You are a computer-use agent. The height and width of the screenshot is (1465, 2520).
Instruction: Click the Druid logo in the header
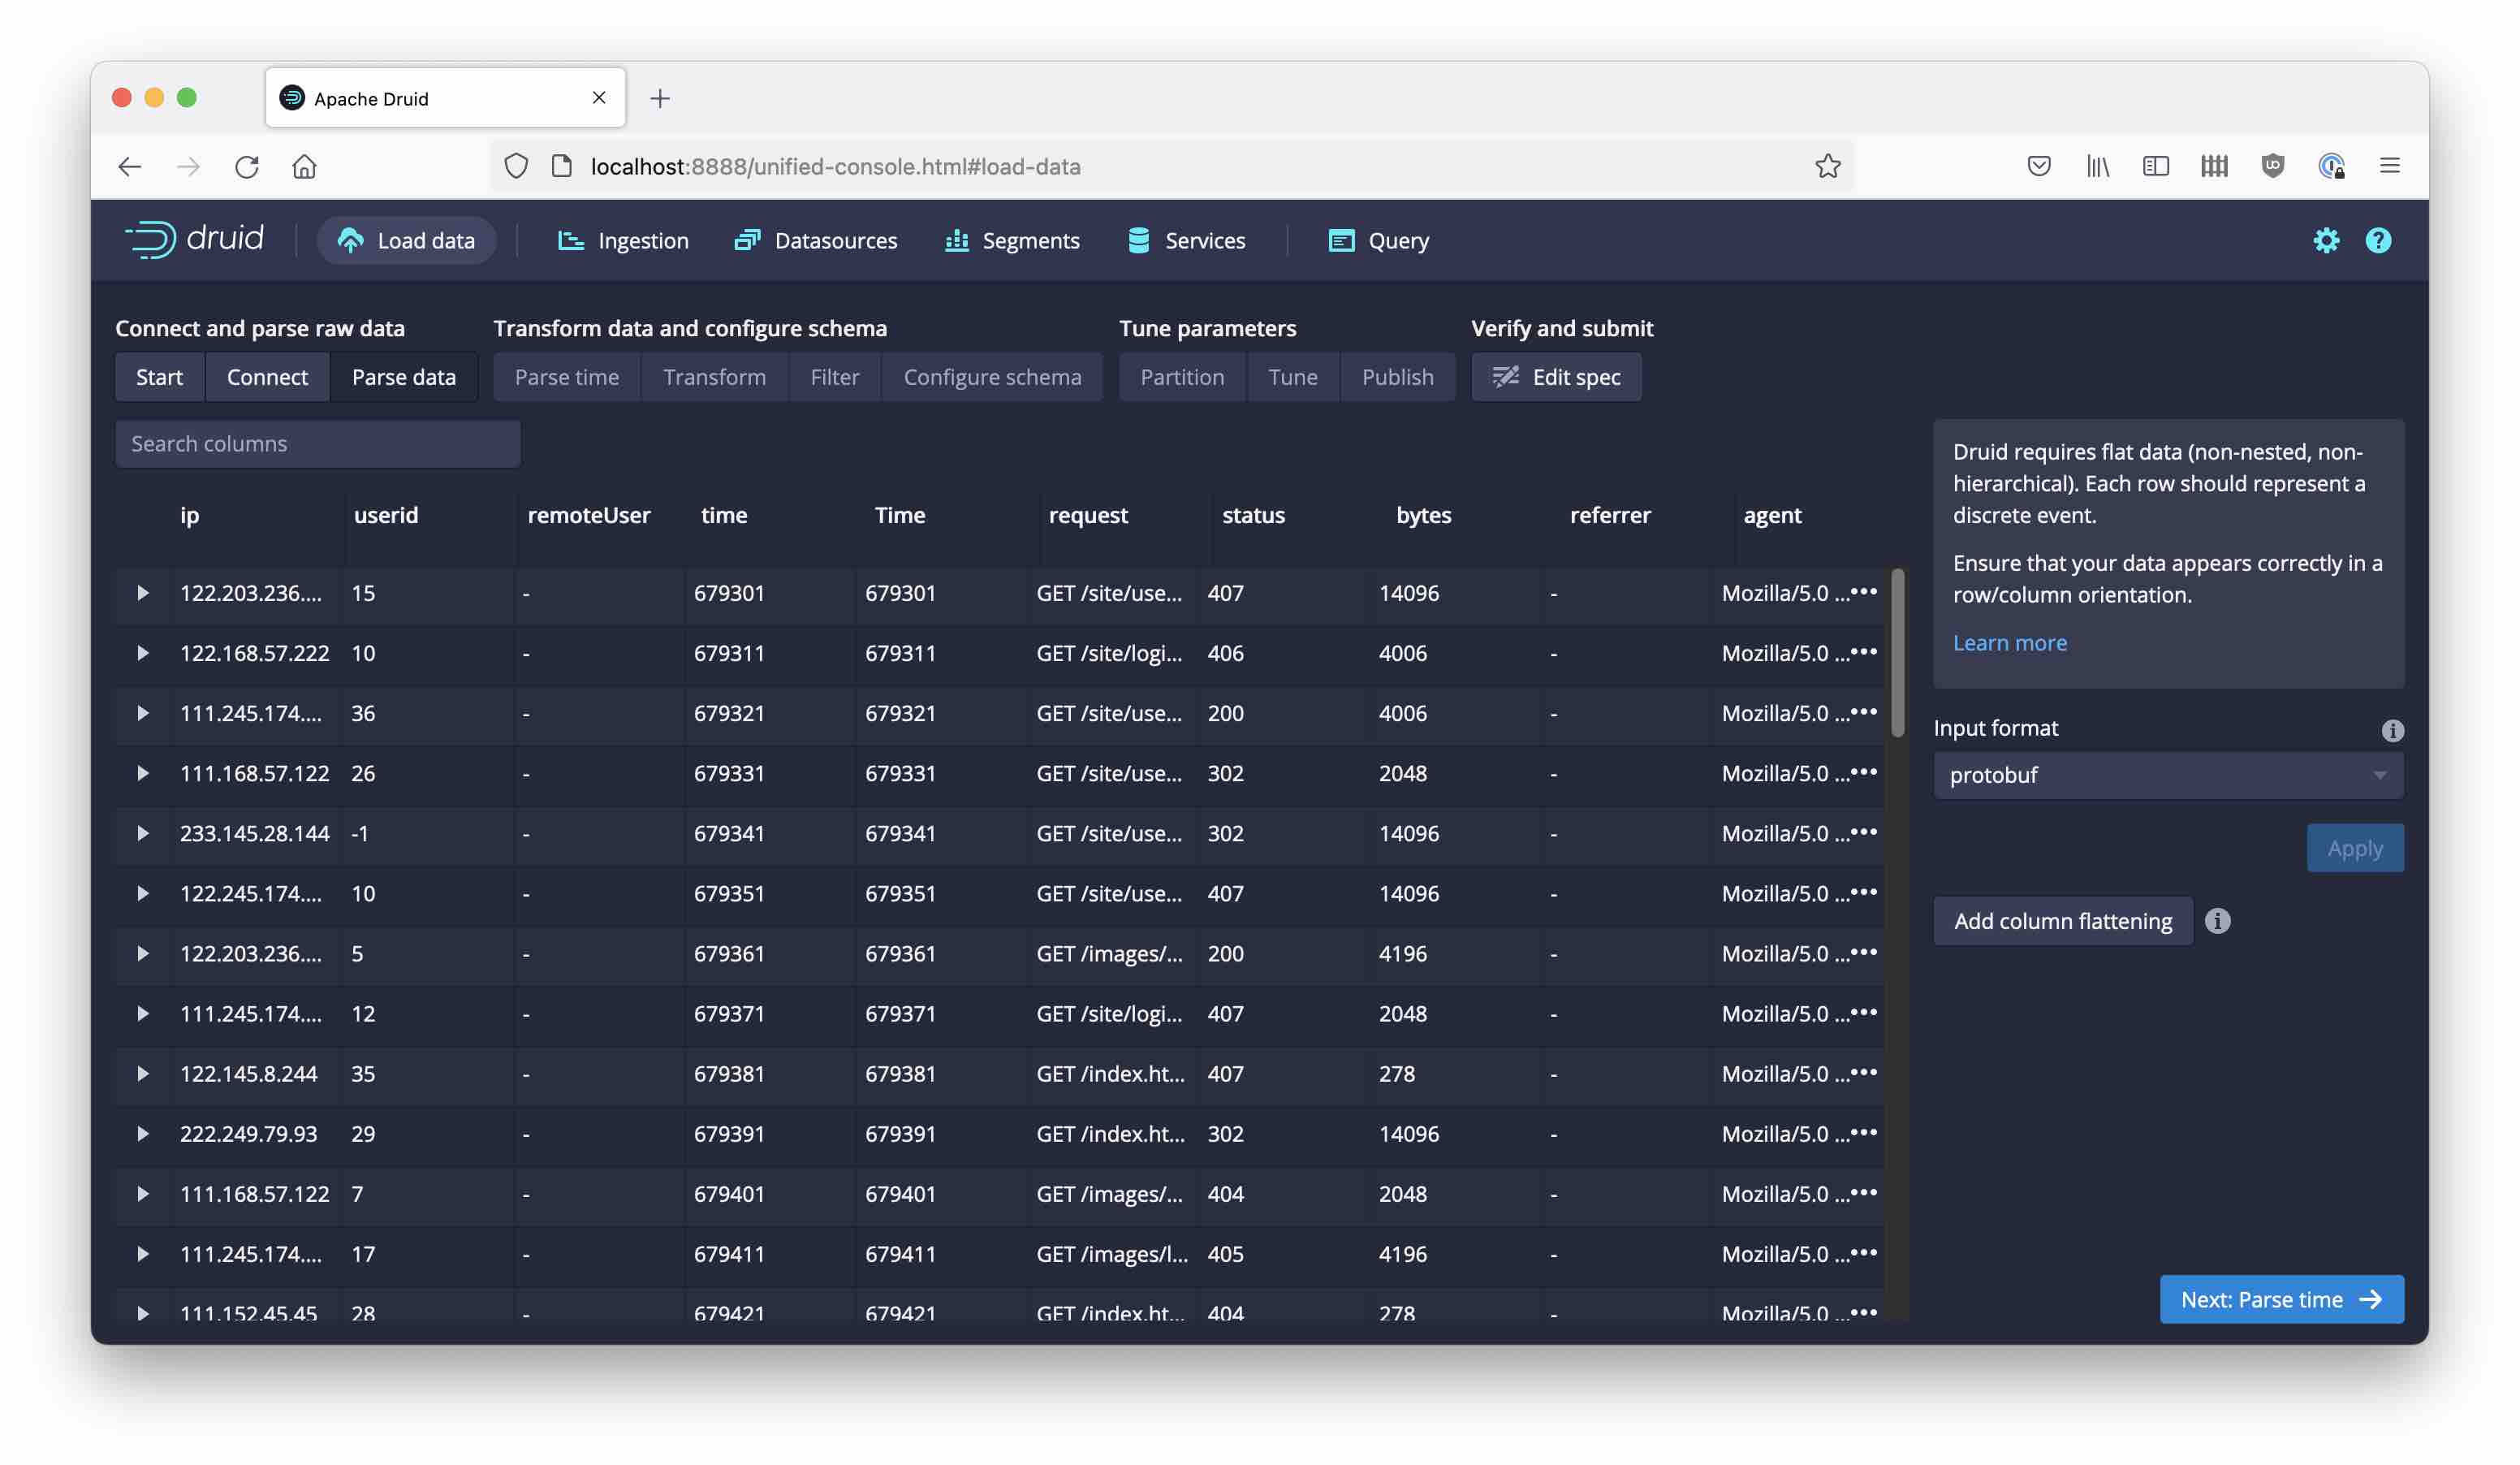tap(194, 239)
